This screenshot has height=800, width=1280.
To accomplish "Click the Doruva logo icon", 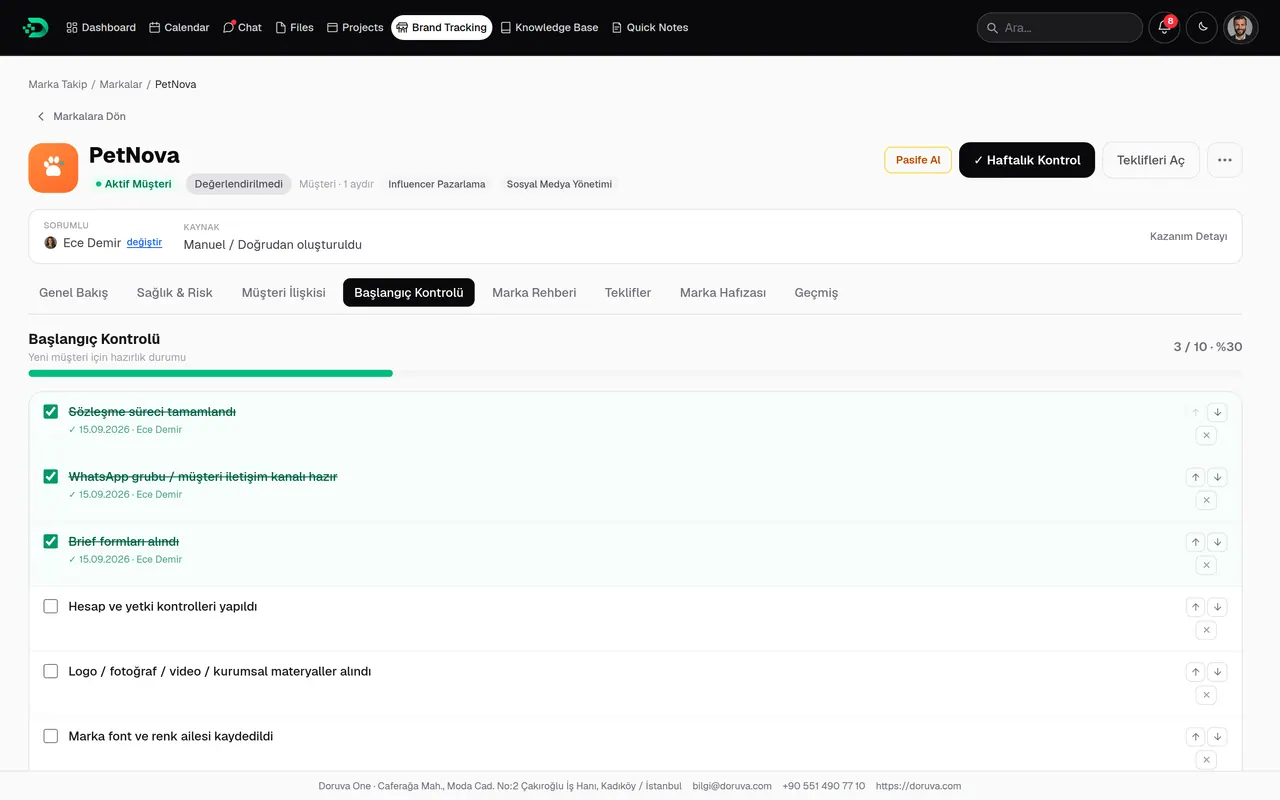I will [x=35, y=27].
